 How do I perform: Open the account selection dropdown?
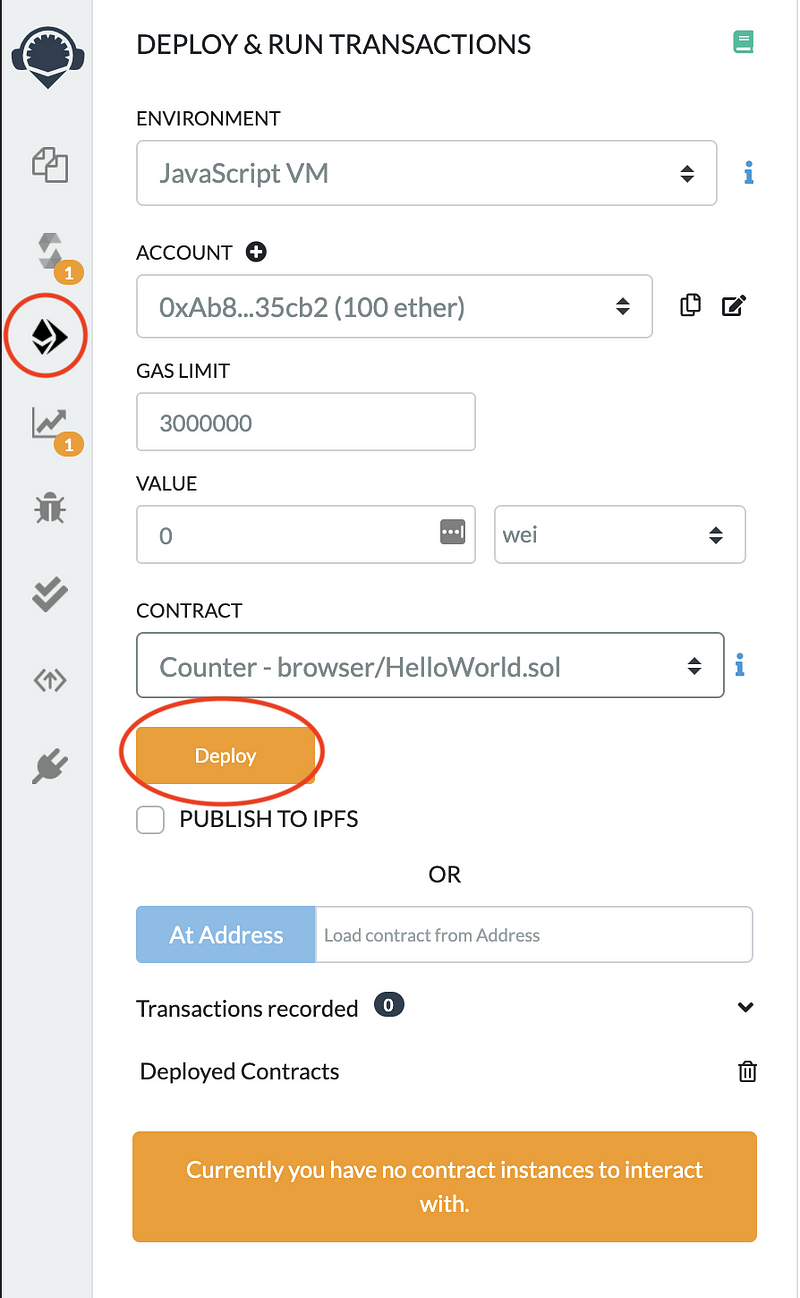pyautogui.click(x=394, y=306)
